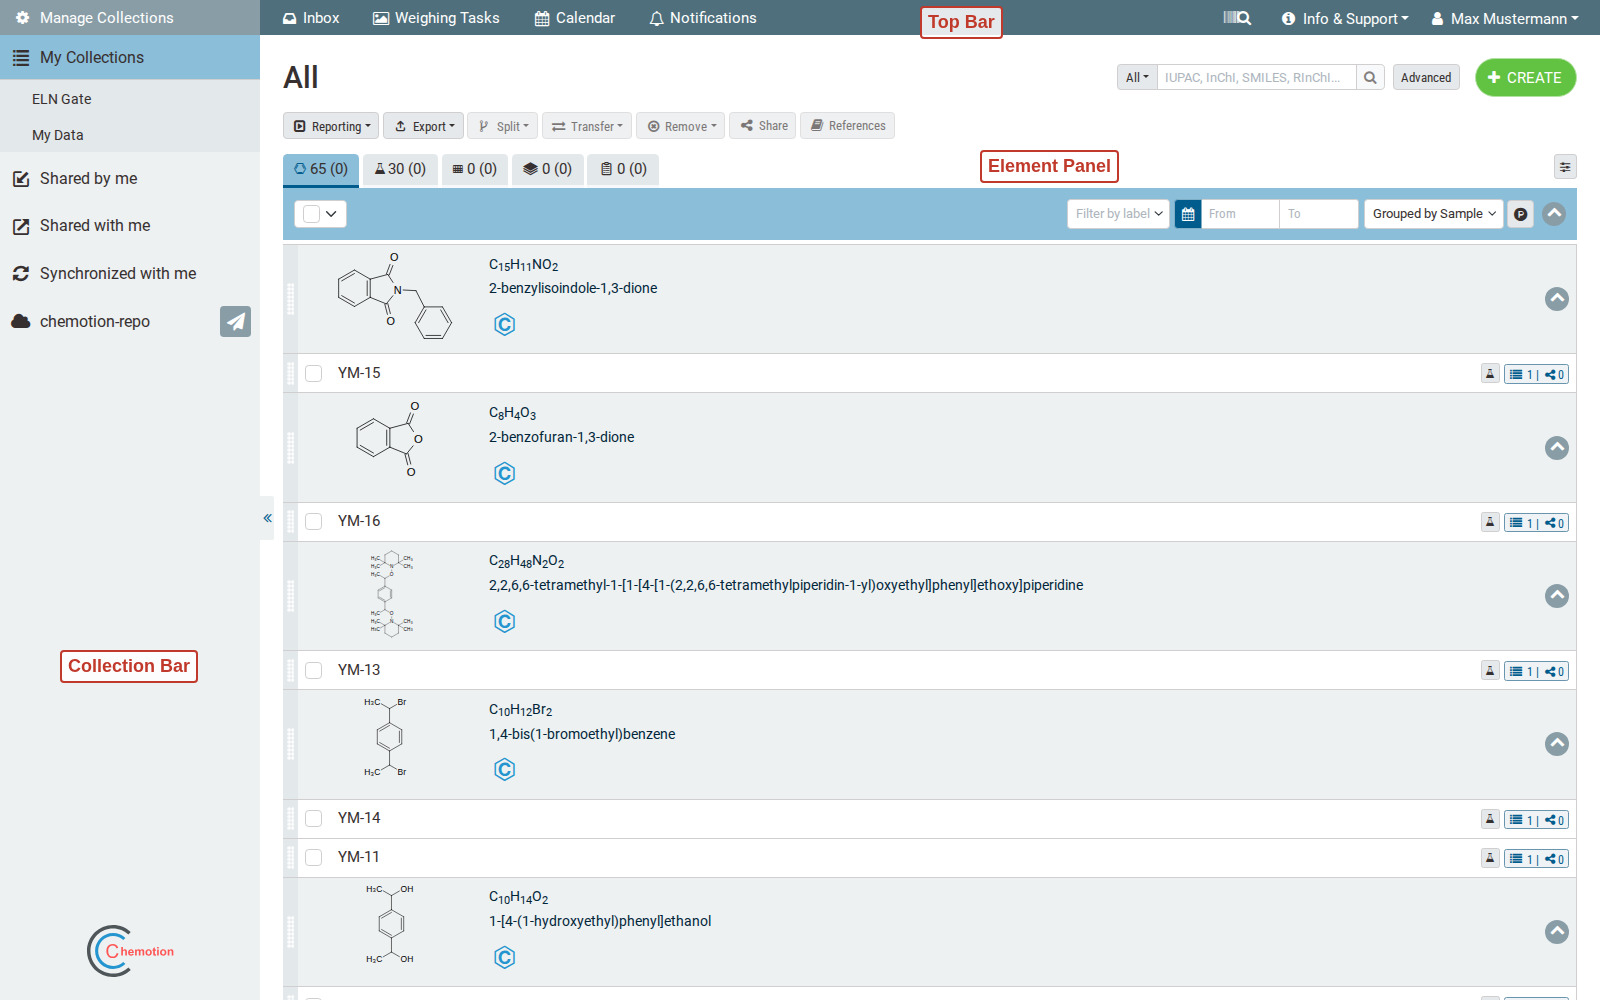Open the barcode scanner icon in top bar

1237,18
